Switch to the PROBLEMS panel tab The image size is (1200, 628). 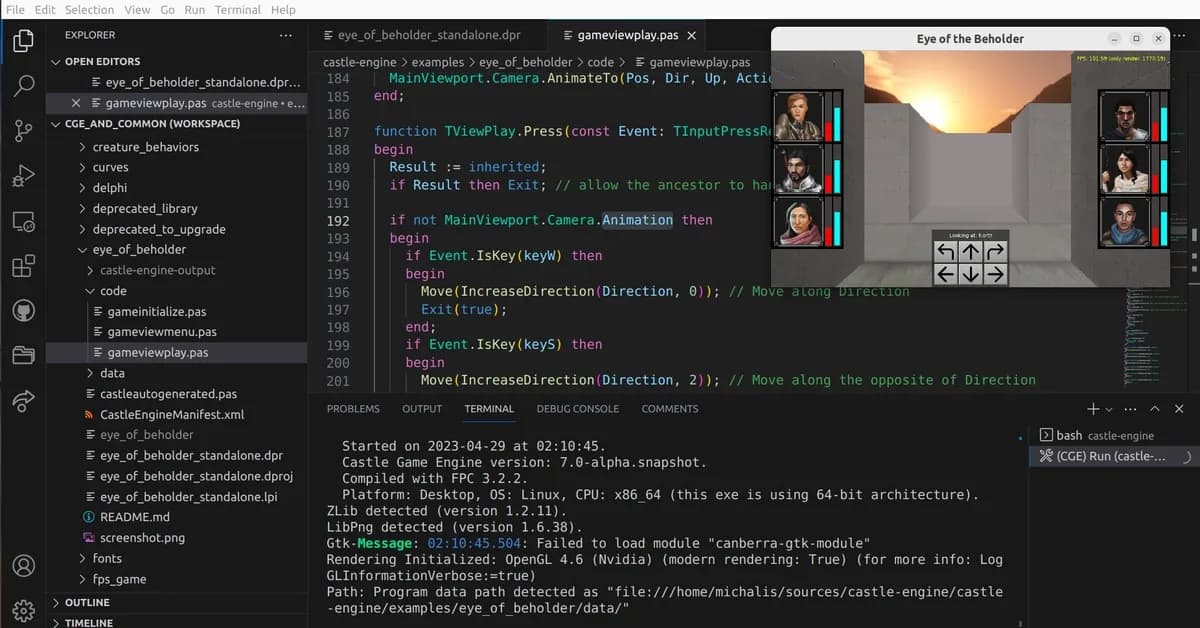pyautogui.click(x=353, y=409)
